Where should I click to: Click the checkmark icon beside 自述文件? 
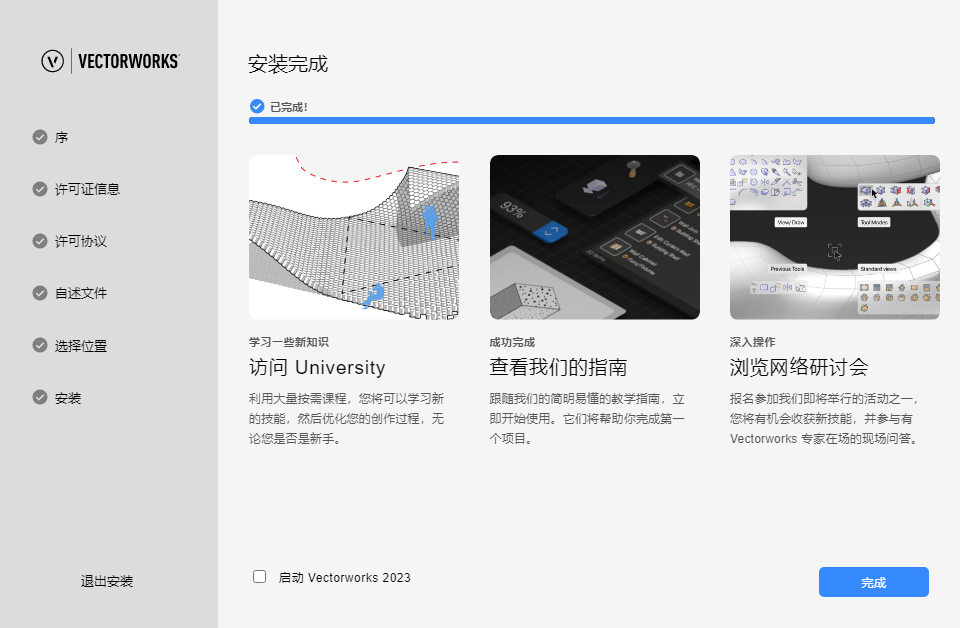click(40, 292)
